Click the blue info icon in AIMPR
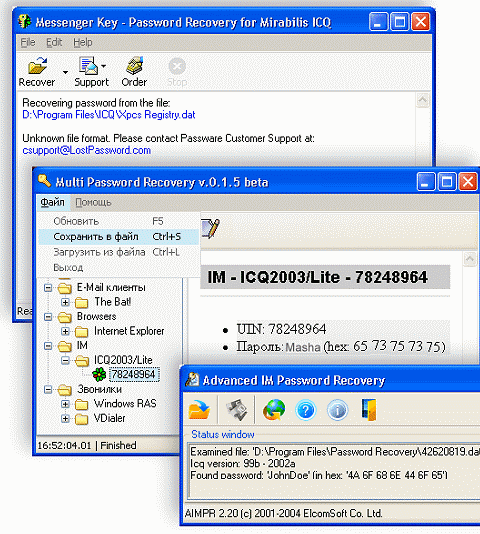Viewport: 480px width, 534px height. point(337,410)
